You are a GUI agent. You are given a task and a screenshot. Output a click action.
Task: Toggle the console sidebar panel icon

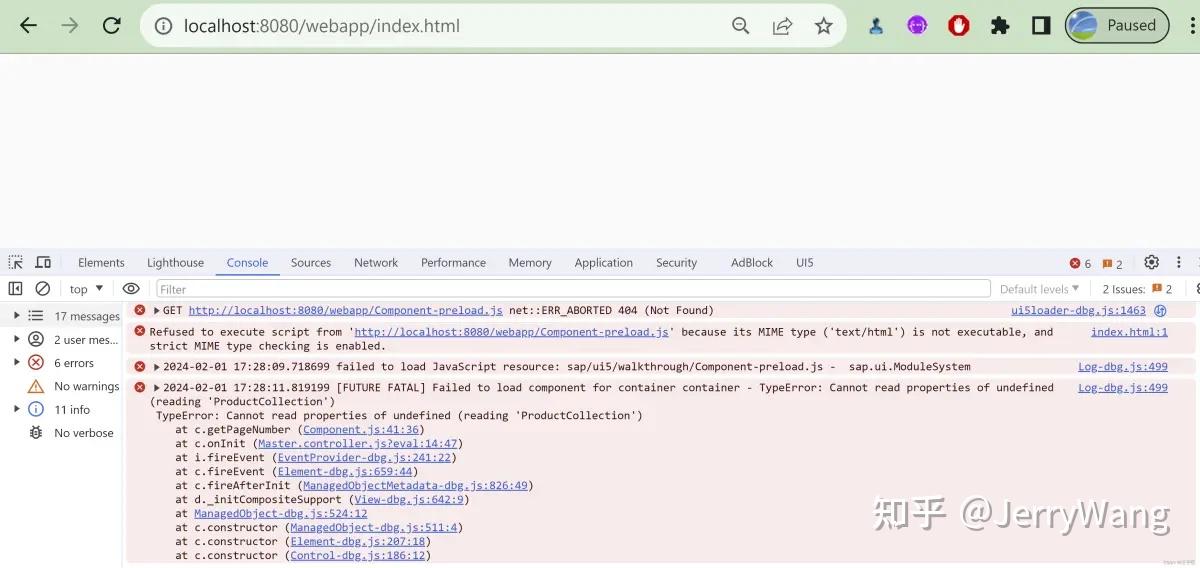point(15,288)
